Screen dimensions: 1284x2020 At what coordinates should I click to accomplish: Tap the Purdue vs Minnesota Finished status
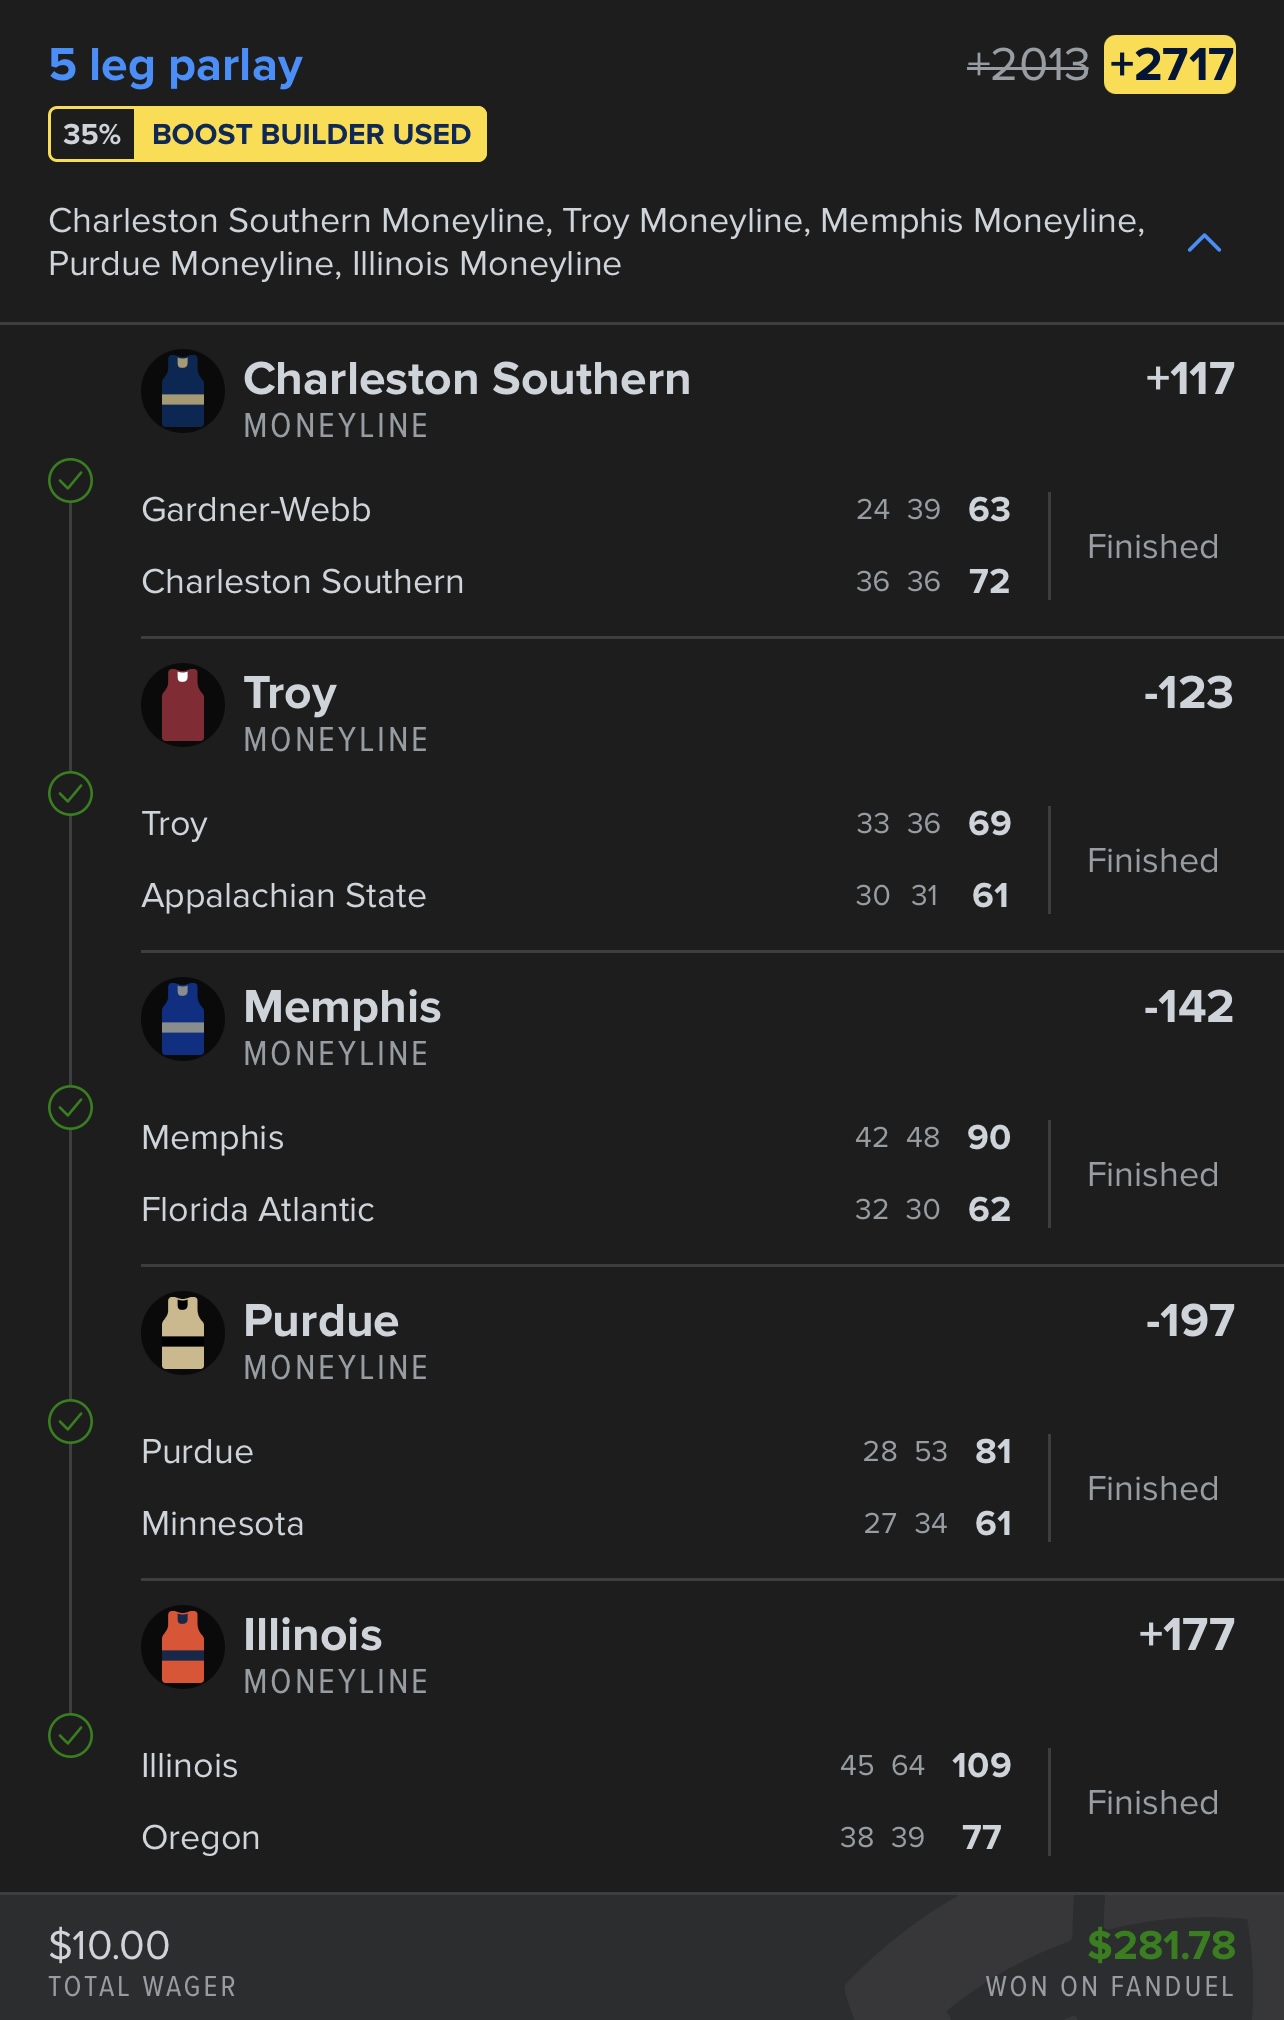(1153, 1489)
